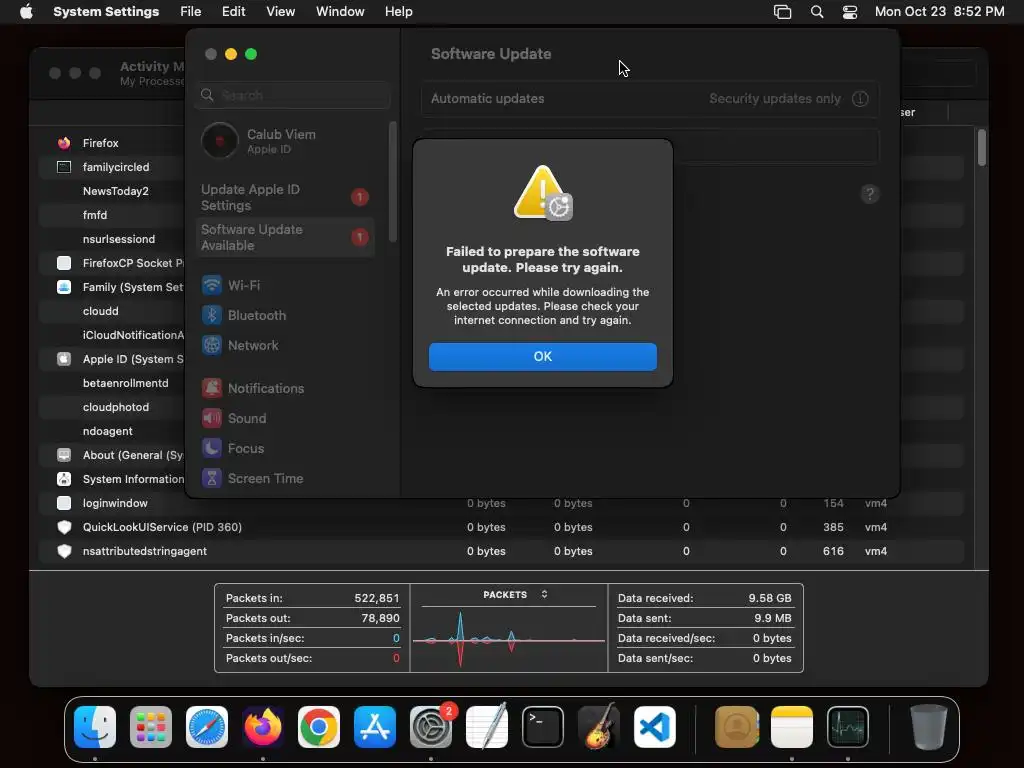Image resolution: width=1024 pixels, height=768 pixels.
Task: Open the System Settings menu
Action: [106, 12]
